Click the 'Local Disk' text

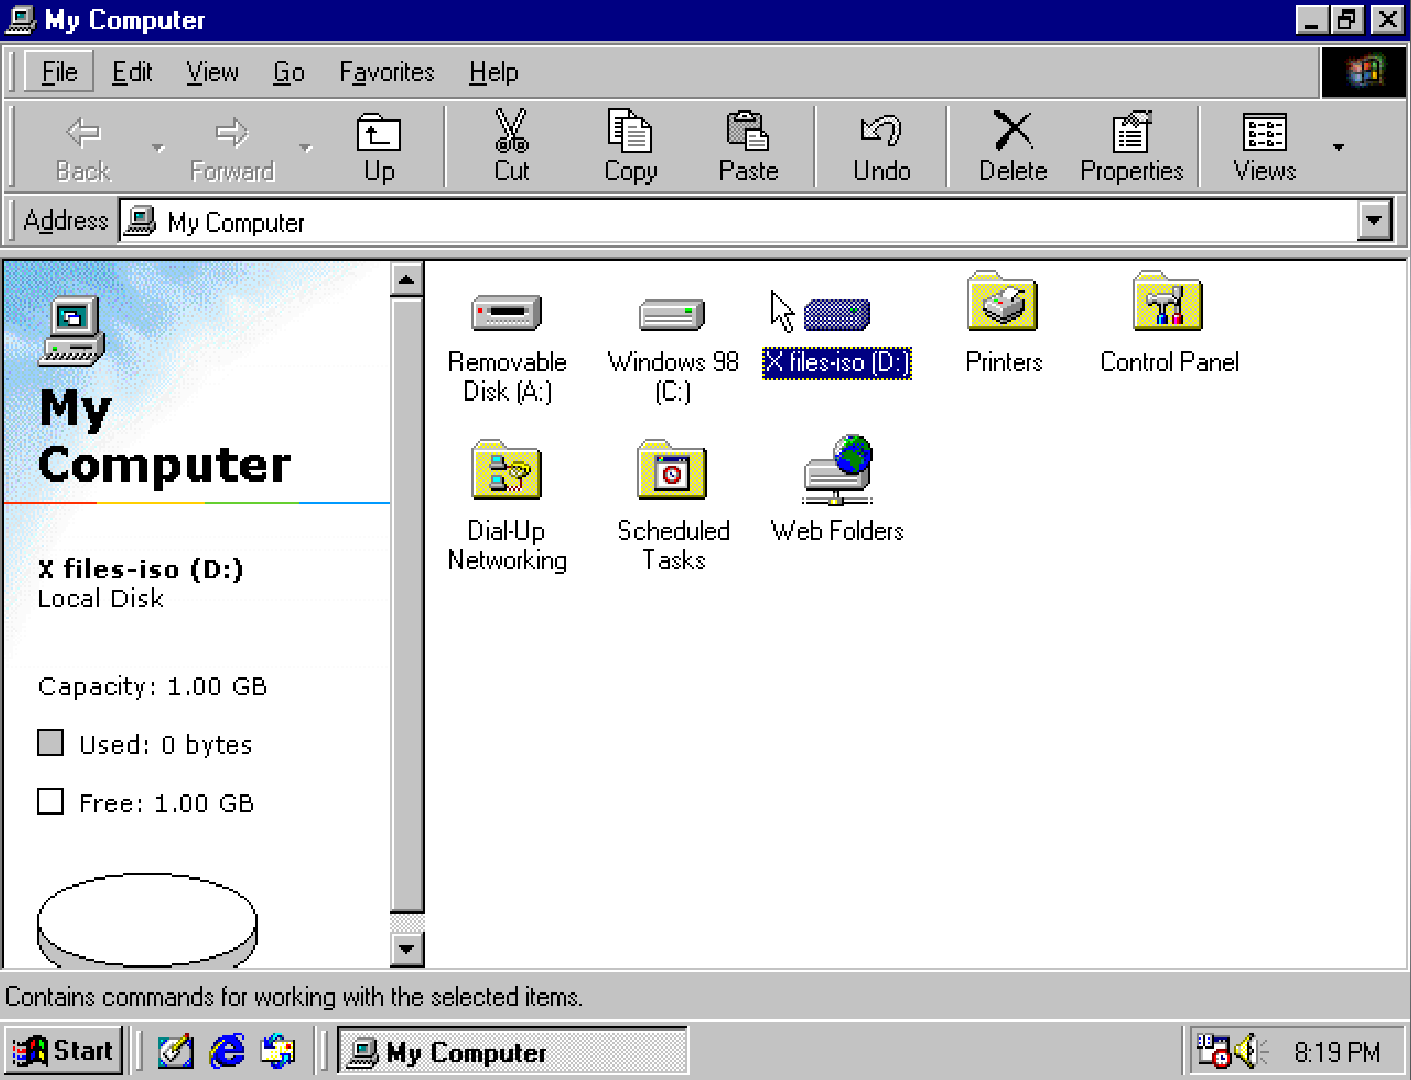tap(100, 598)
